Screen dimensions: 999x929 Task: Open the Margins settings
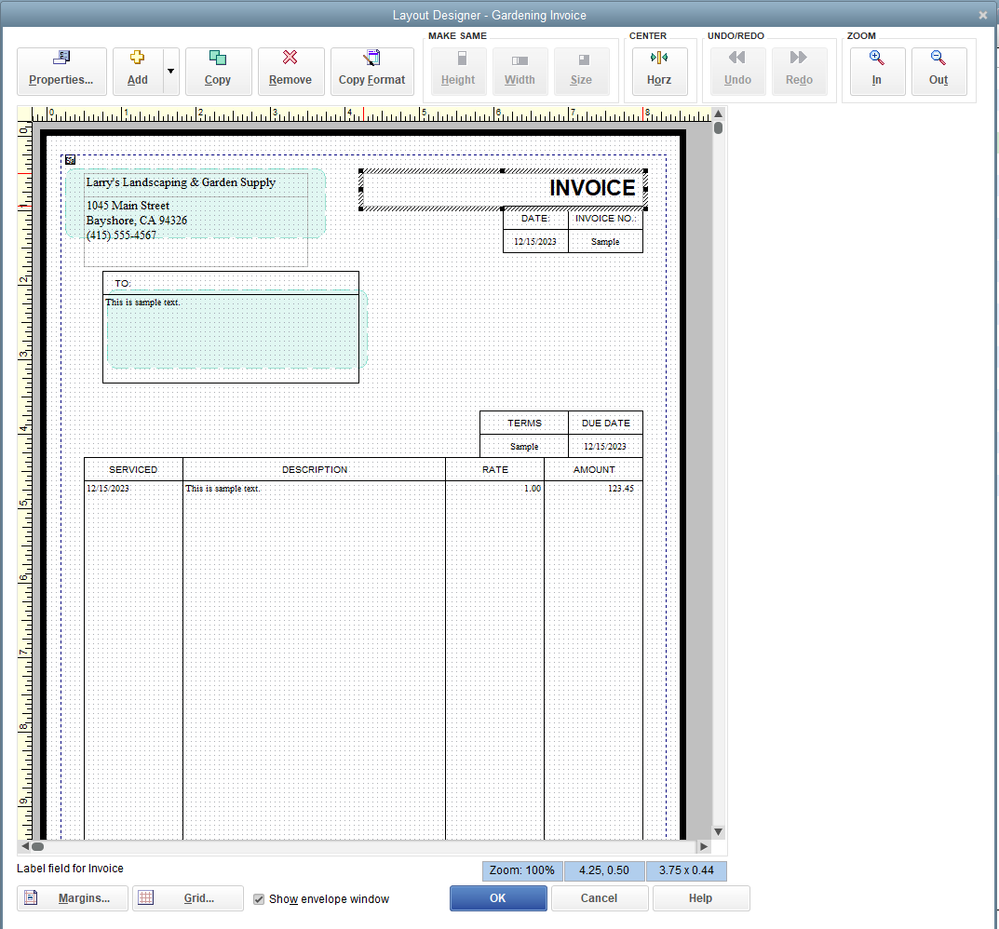(71, 898)
